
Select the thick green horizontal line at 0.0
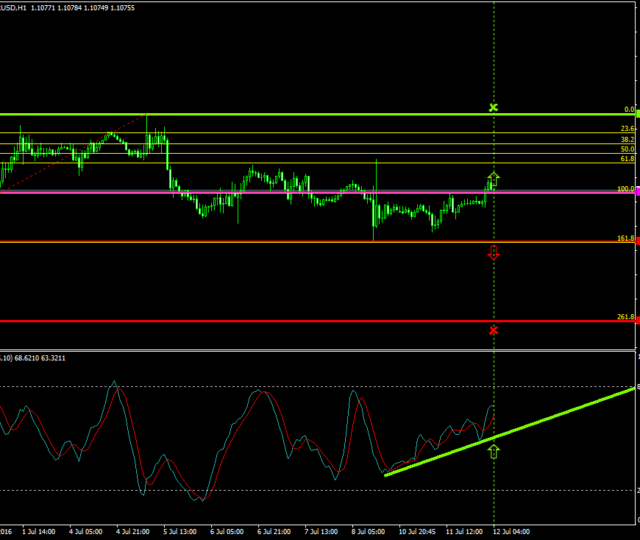tap(300, 115)
